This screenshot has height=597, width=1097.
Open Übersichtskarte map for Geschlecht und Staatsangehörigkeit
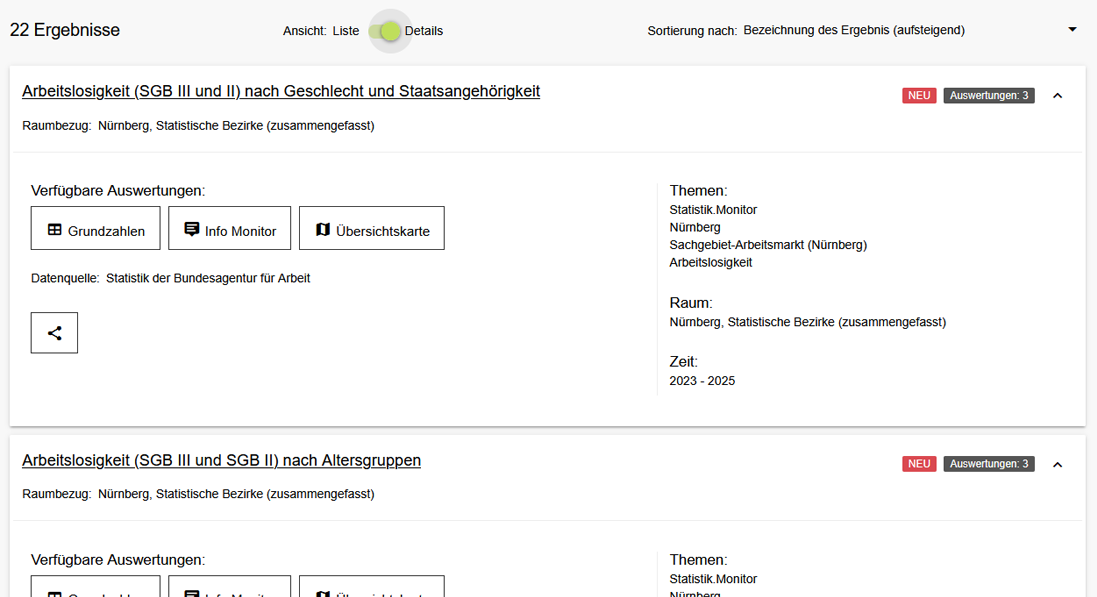tap(371, 229)
